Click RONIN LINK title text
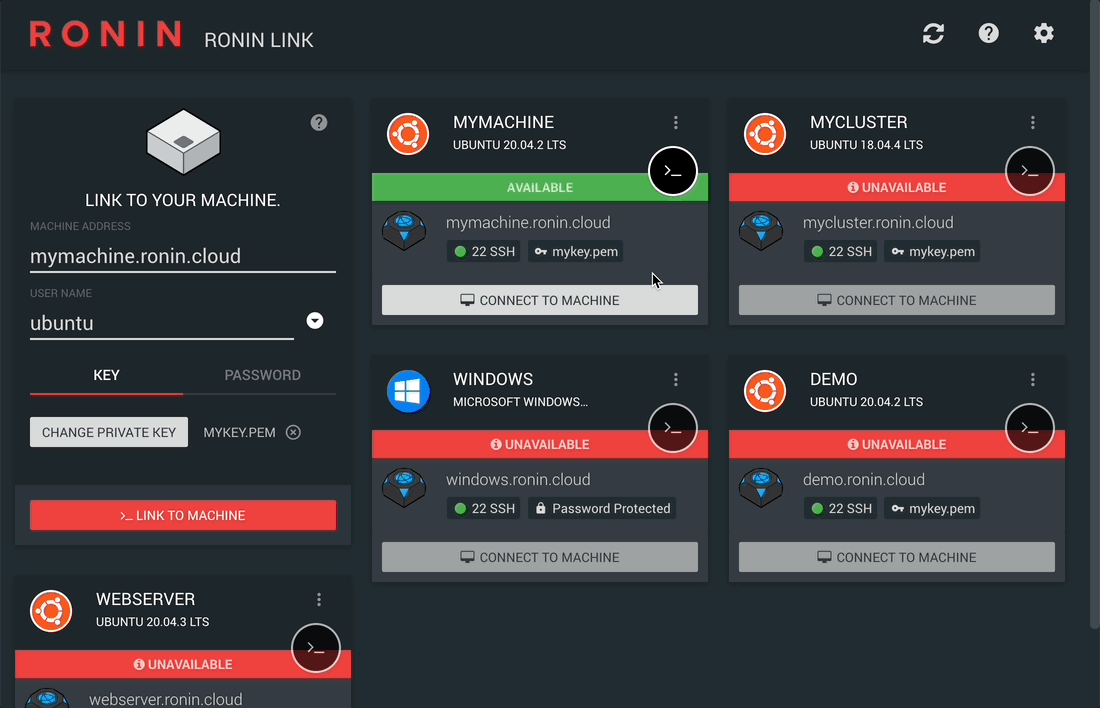 tap(259, 40)
